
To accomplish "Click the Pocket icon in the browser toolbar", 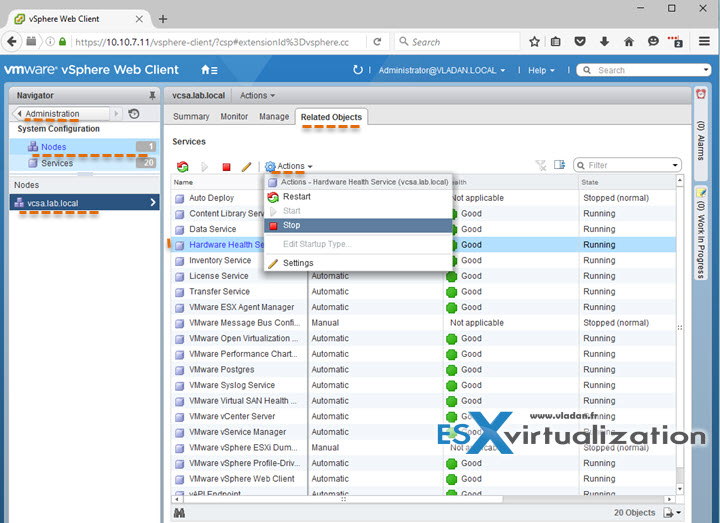I will tap(580, 42).
